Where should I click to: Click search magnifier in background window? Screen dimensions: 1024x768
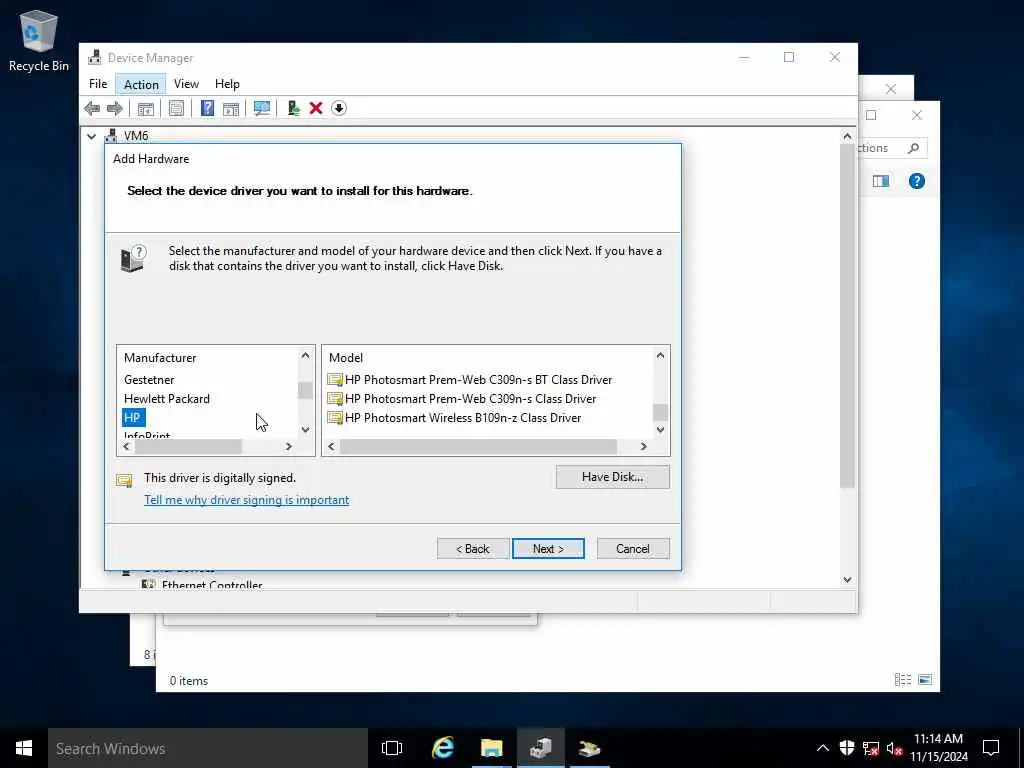(x=914, y=148)
